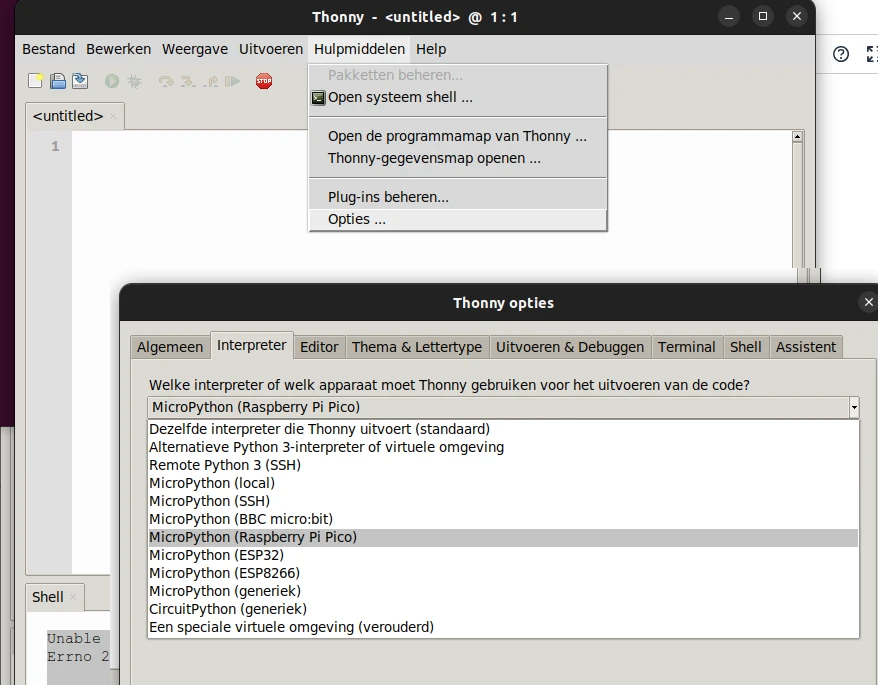The width and height of the screenshot is (878, 685).
Task: Choose Thonny-gegevensmap openen entry
Action: 457,158
